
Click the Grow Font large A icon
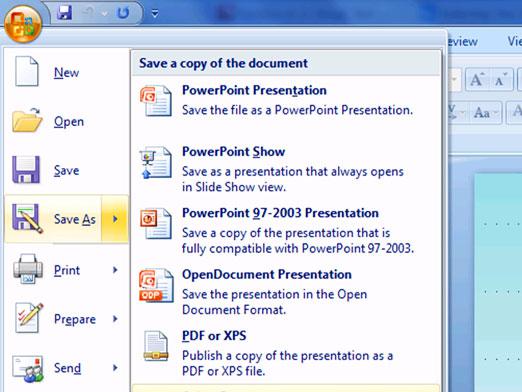pos(477,79)
